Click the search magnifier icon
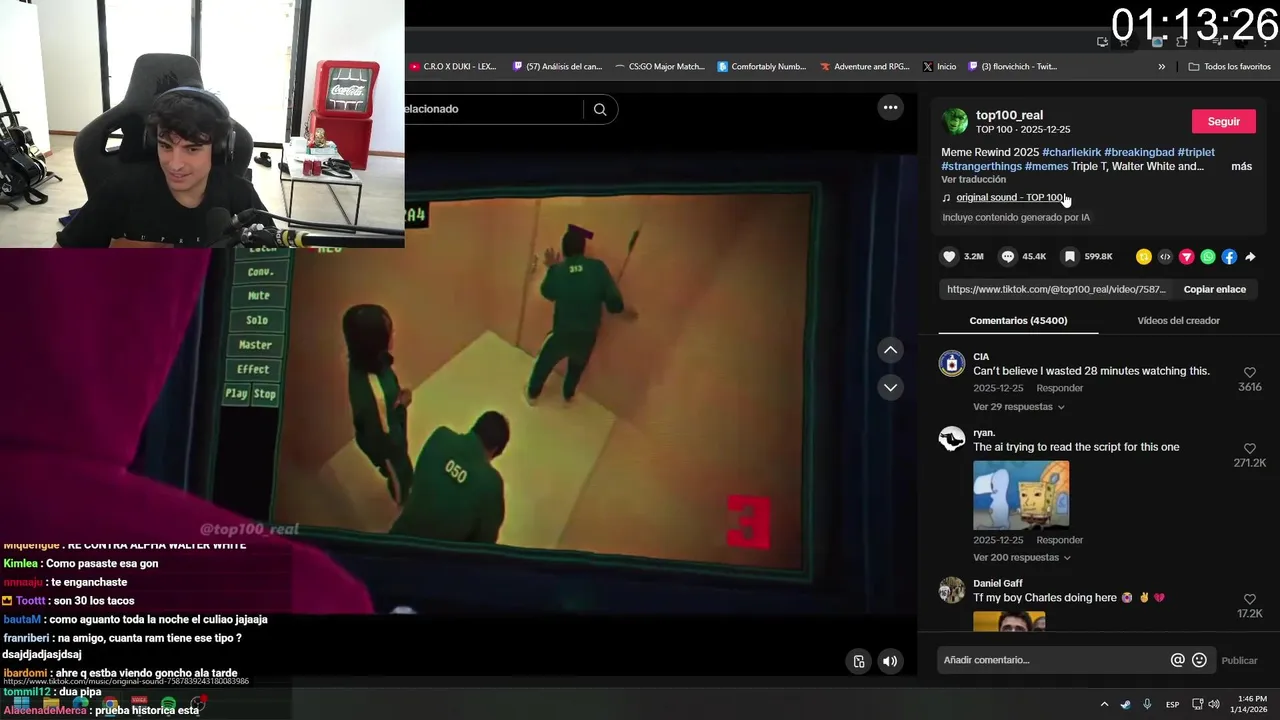 pos(600,109)
